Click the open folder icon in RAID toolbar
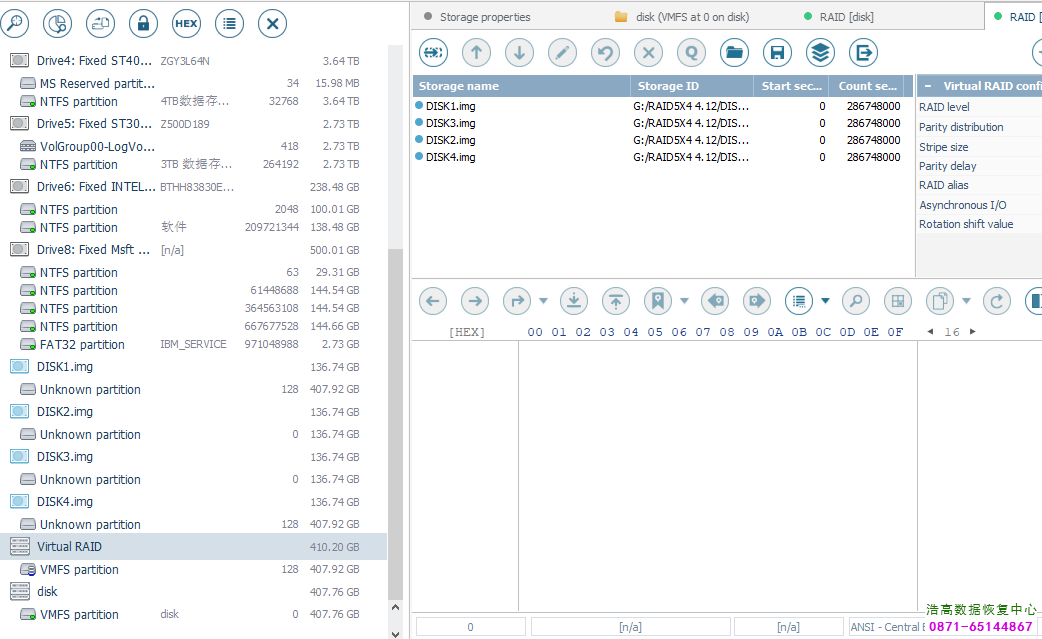The image size is (1042, 639). click(x=734, y=53)
